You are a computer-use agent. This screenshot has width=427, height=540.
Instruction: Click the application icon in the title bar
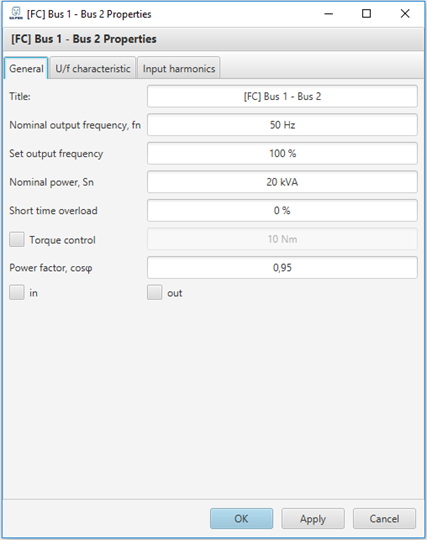(x=15, y=13)
